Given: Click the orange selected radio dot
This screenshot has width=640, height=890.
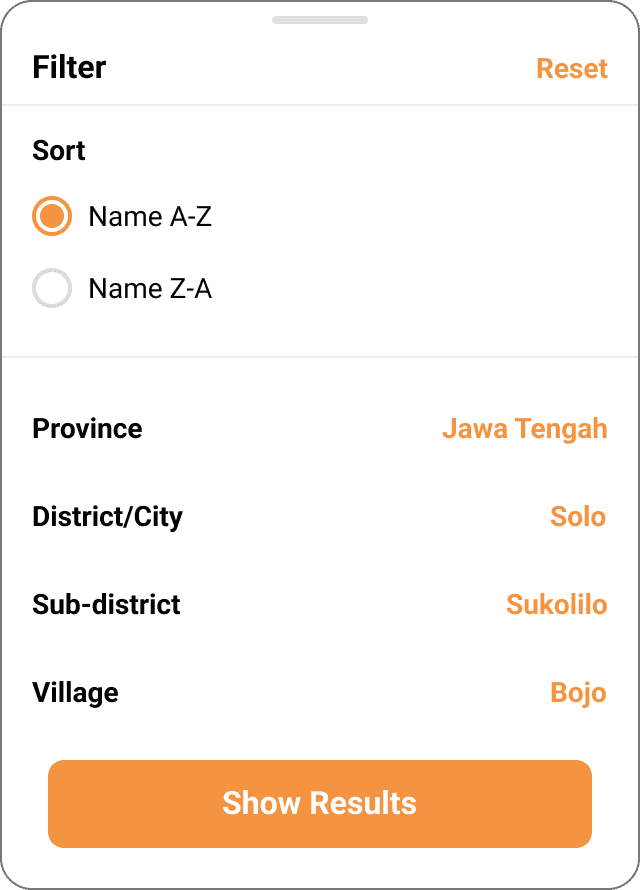Looking at the screenshot, I should tap(52, 216).
